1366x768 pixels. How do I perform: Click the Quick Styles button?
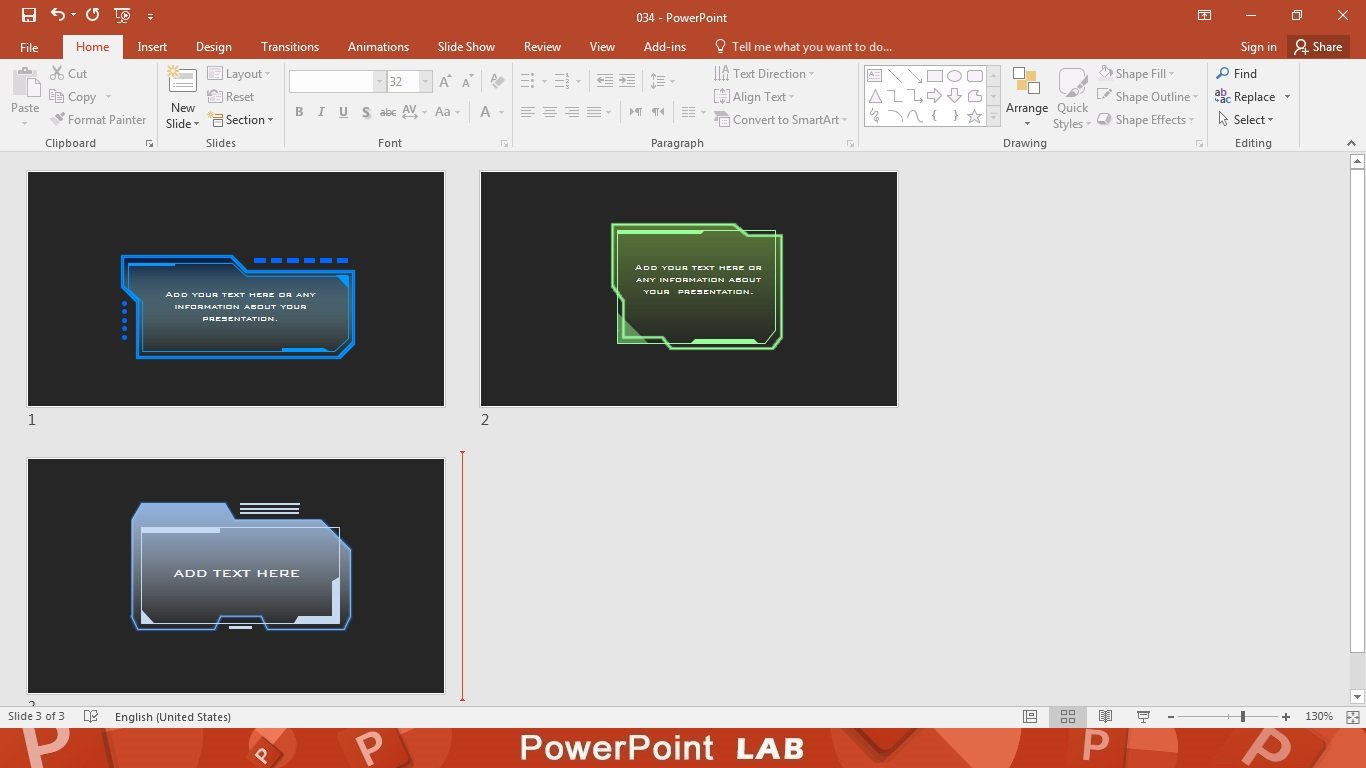click(1072, 98)
